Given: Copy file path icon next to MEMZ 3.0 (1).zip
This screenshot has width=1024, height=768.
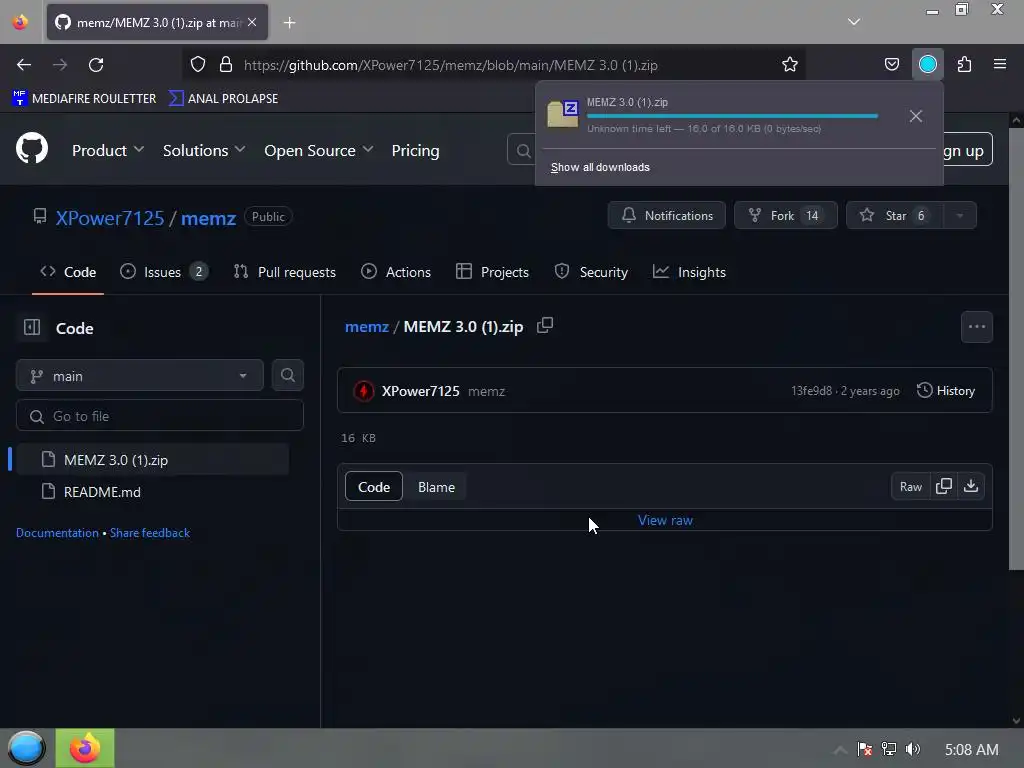Looking at the screenshot, I should (x=545, y=325).
